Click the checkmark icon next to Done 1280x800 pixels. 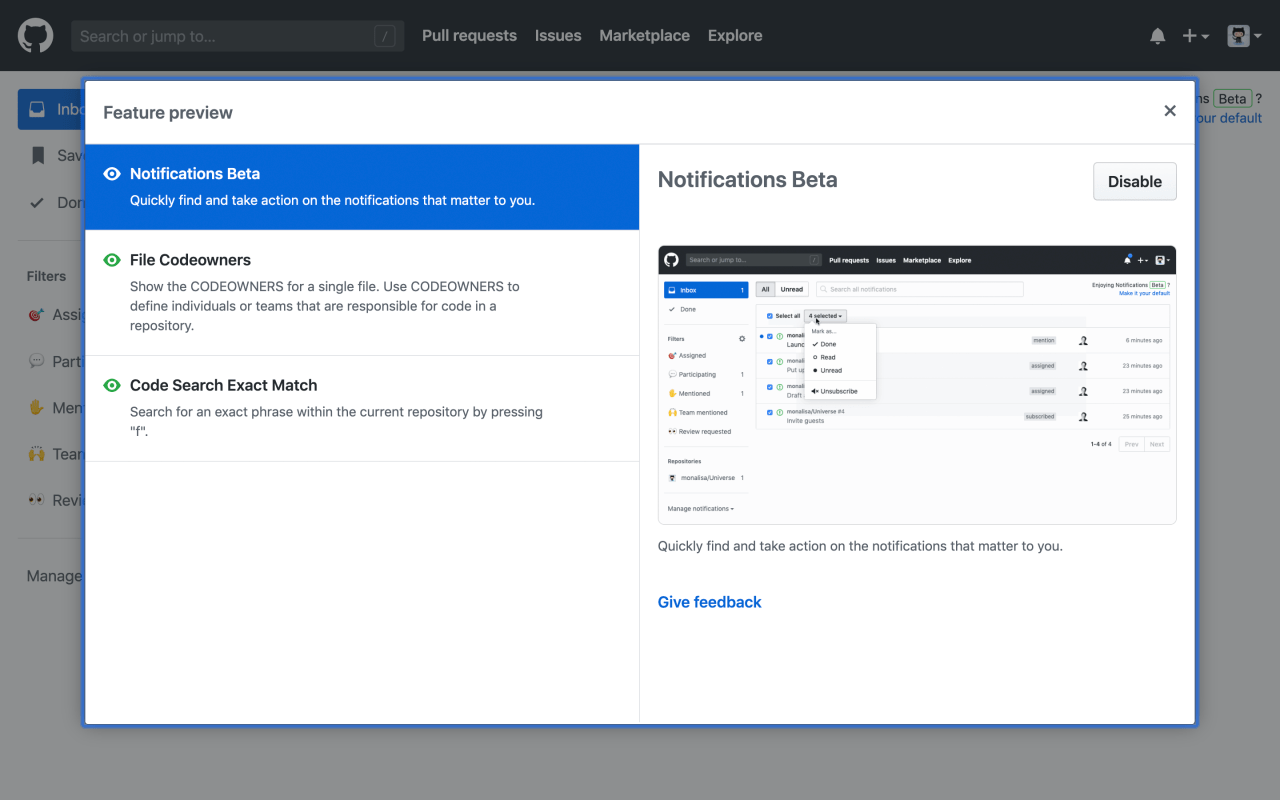click(37, 201)
